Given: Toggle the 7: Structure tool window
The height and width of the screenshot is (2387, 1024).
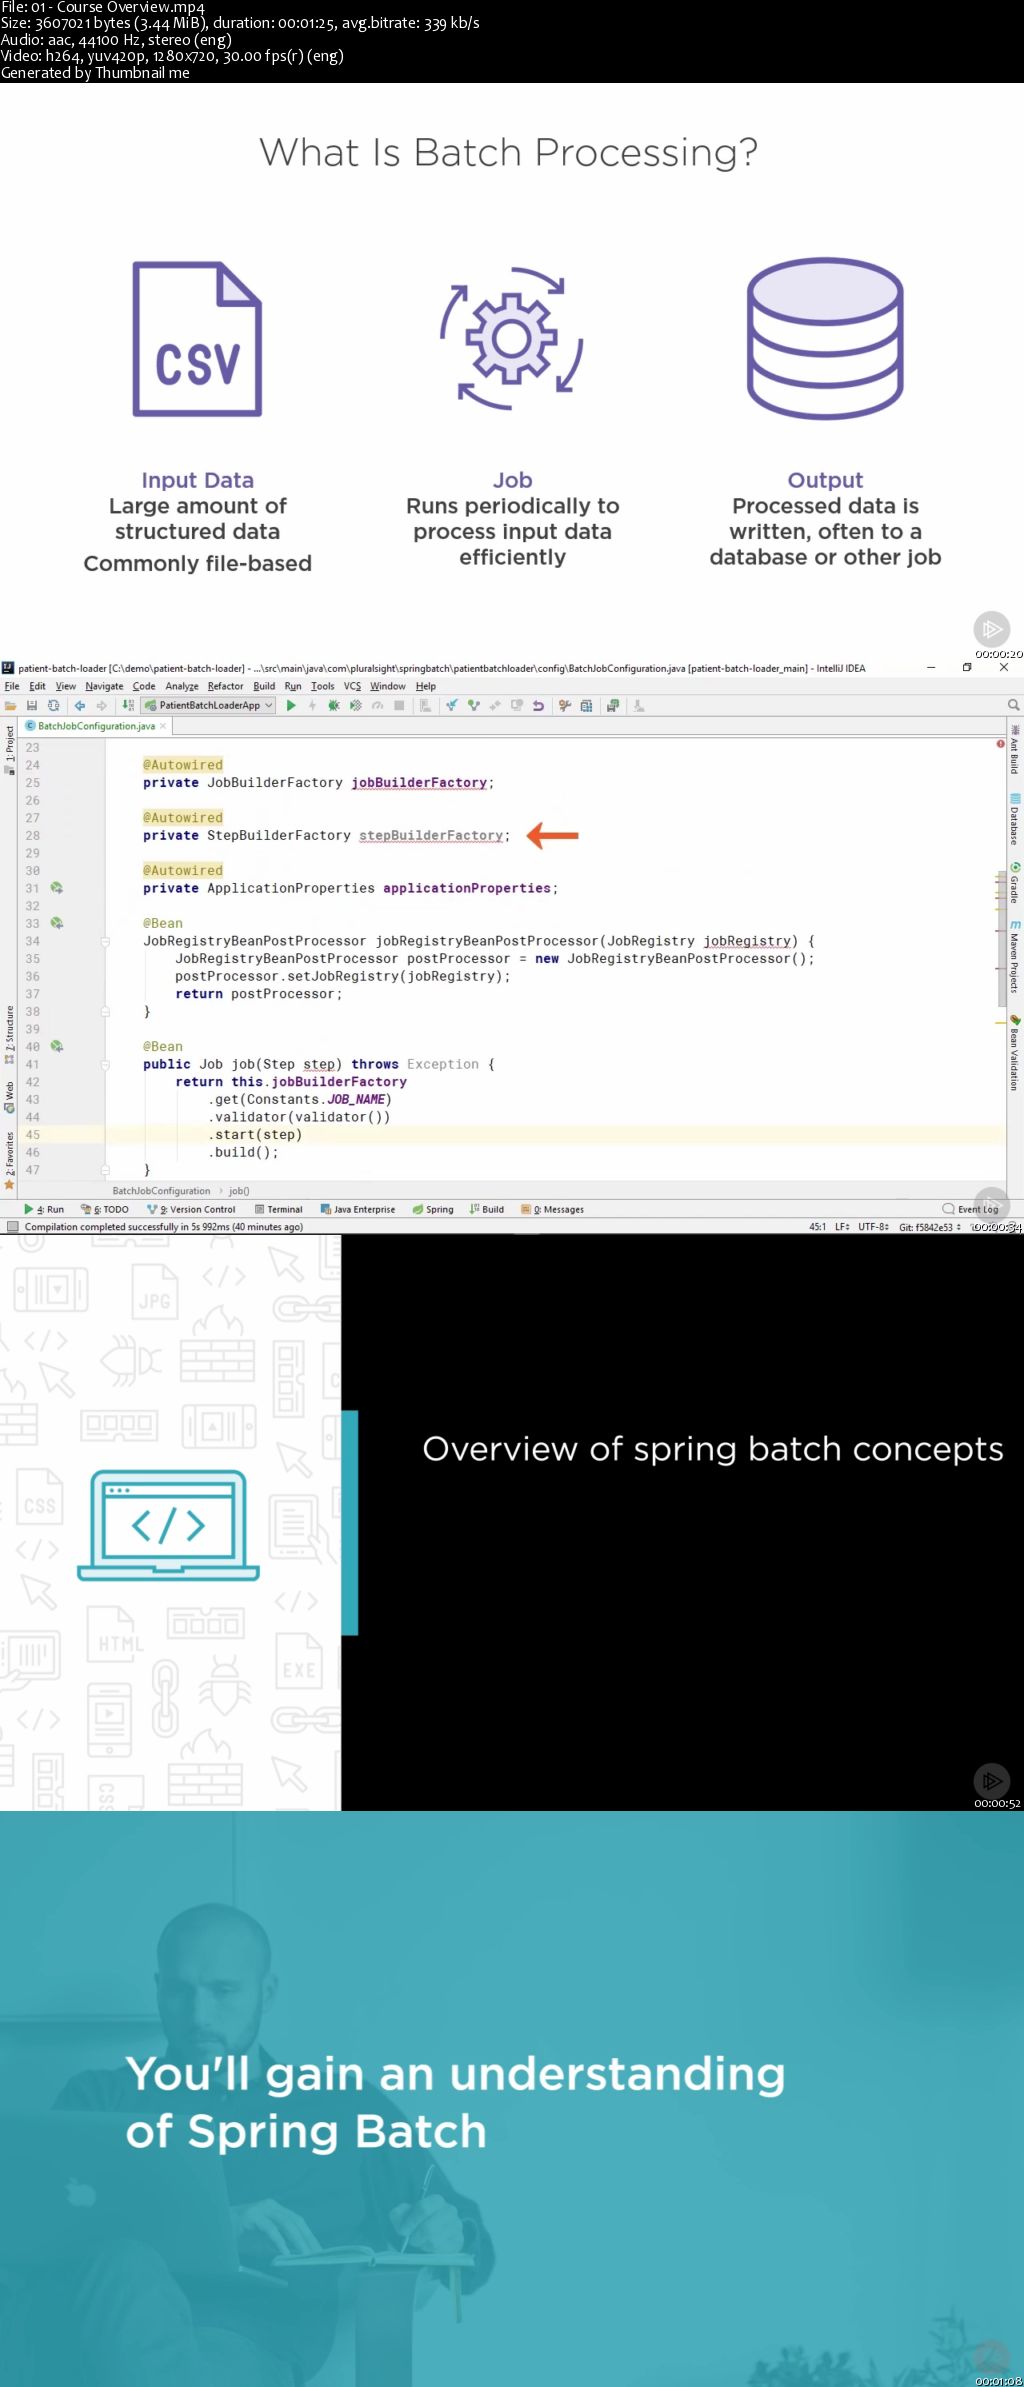Looking at the screenshot, I should [x=10, y=1034].
